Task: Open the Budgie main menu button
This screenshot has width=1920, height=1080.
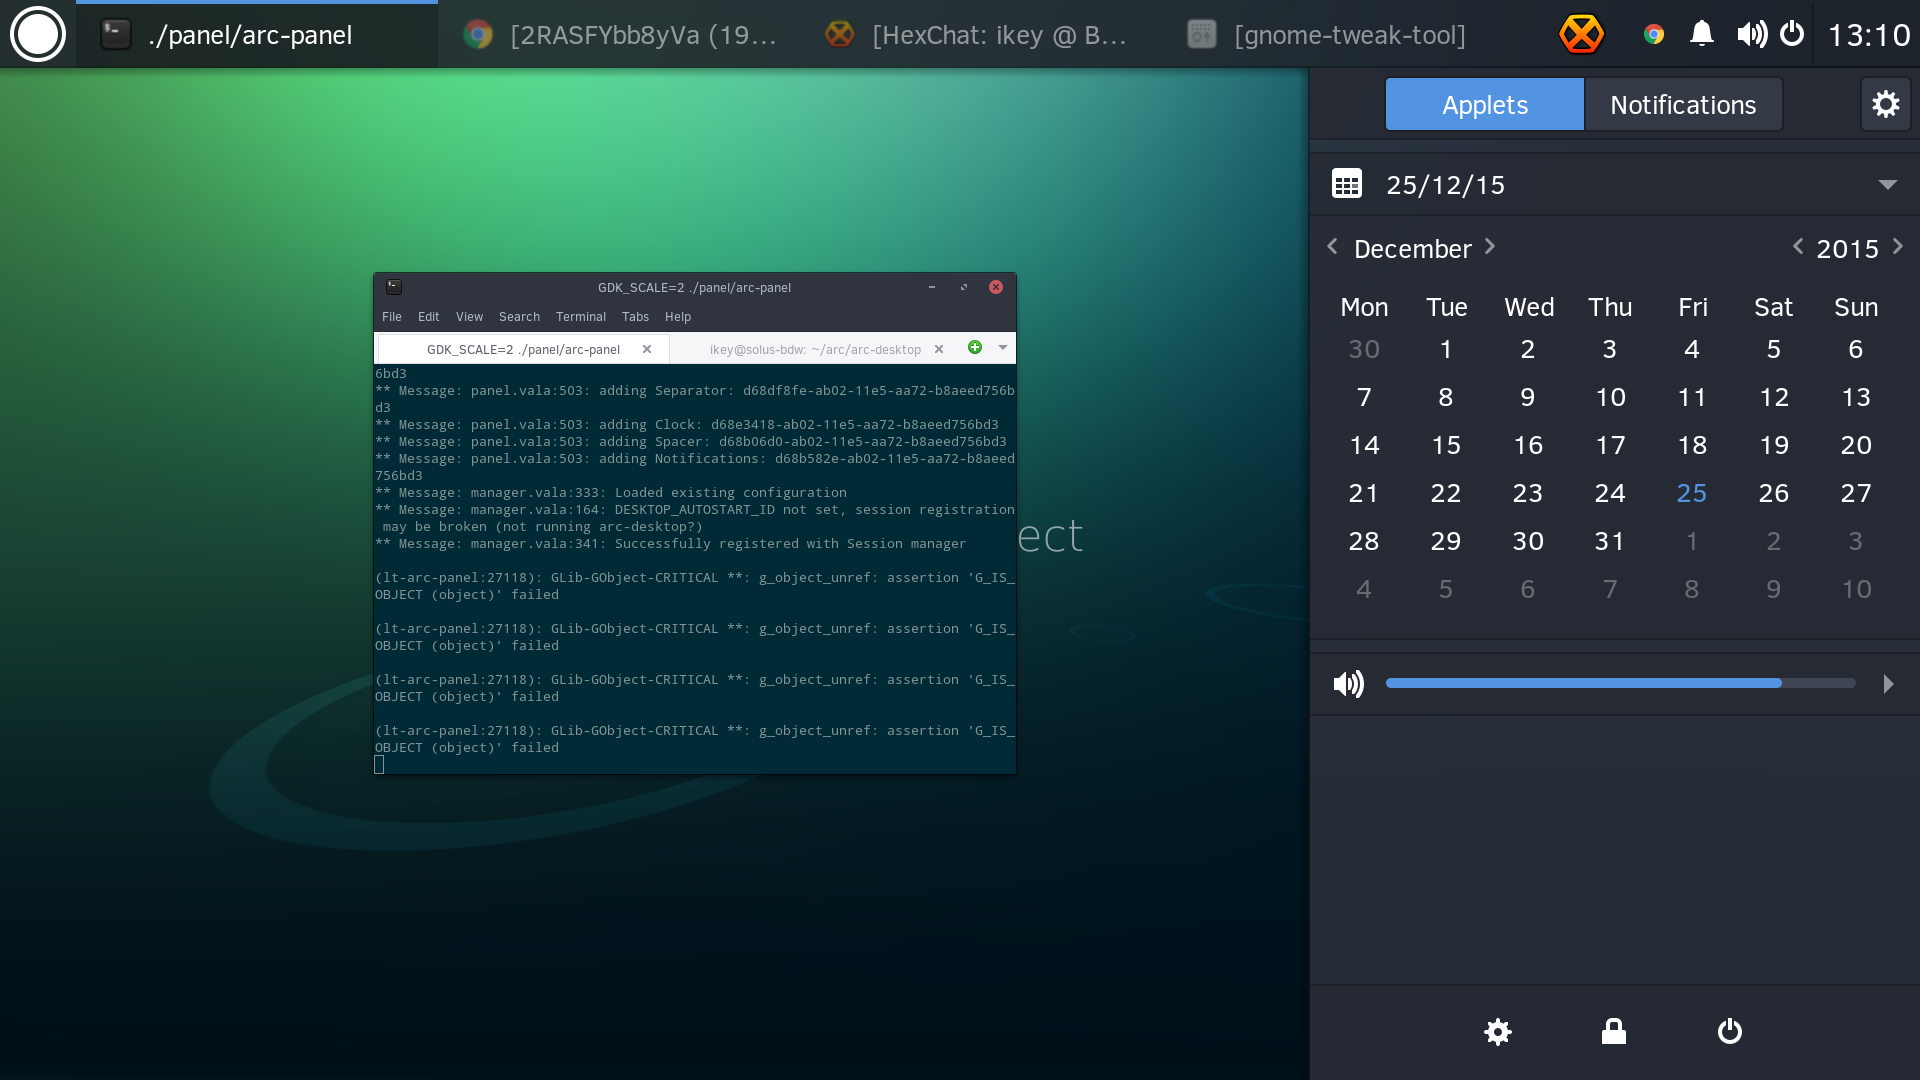Action: 37,35
